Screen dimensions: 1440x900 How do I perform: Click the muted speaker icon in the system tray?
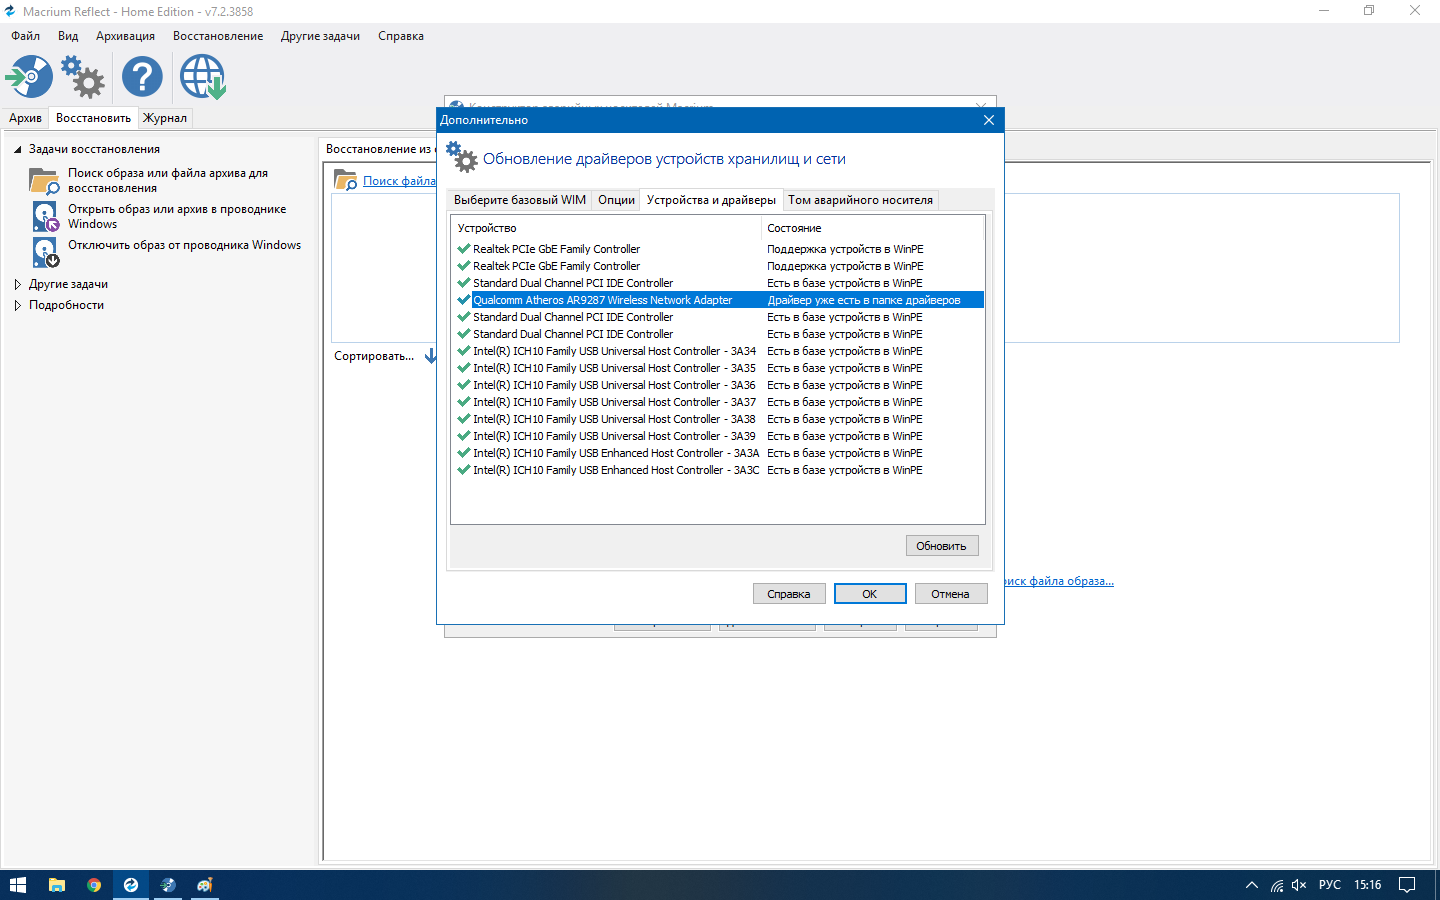tap(1299, 885)
